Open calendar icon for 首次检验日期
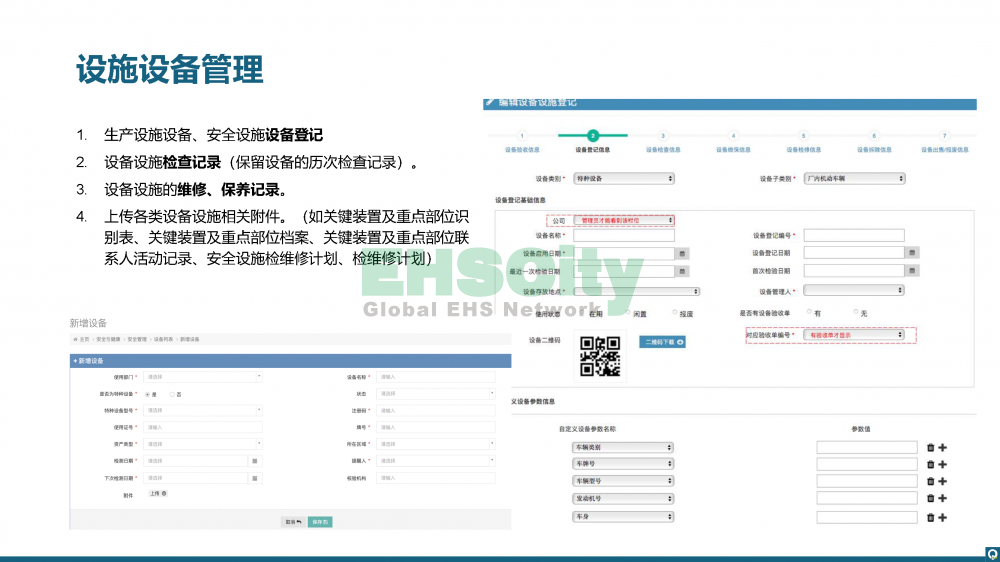1000x562 pixels. click(912, 271)
